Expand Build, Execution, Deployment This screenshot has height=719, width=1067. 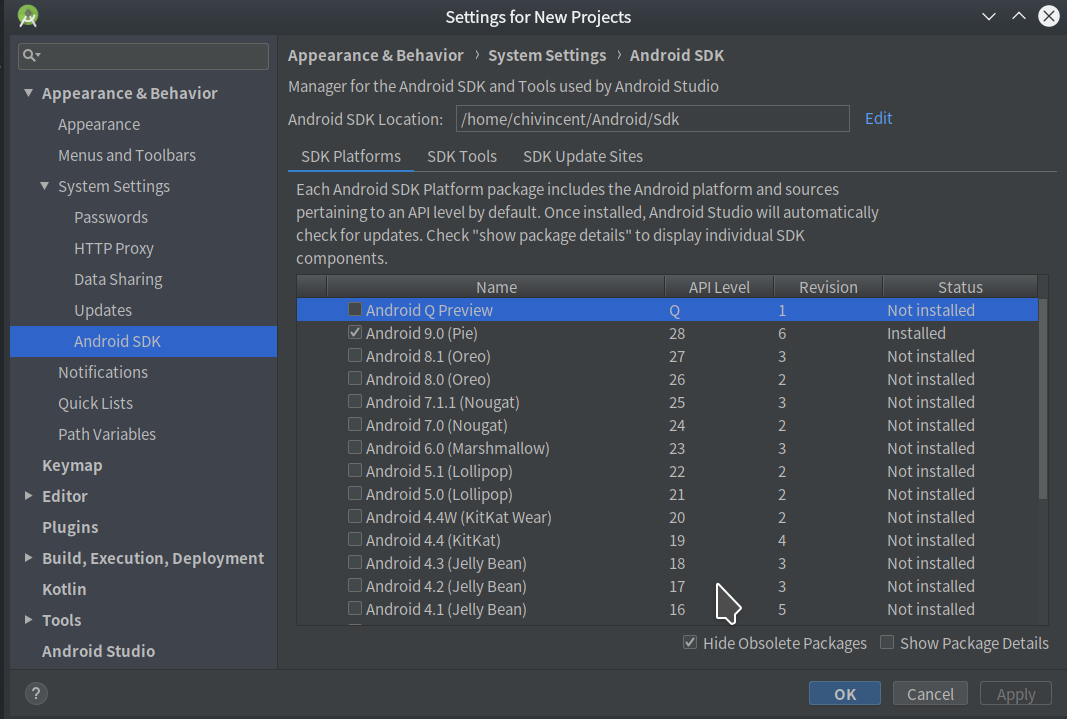27,558
